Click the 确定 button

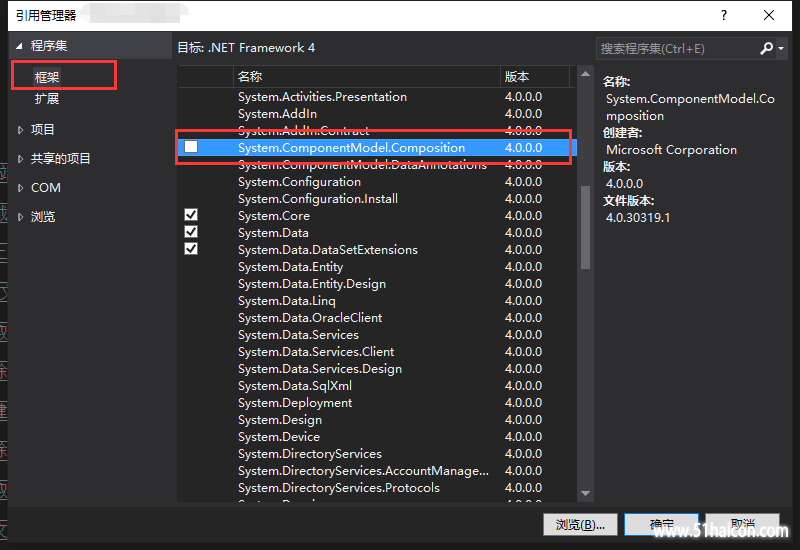point(662,524)
